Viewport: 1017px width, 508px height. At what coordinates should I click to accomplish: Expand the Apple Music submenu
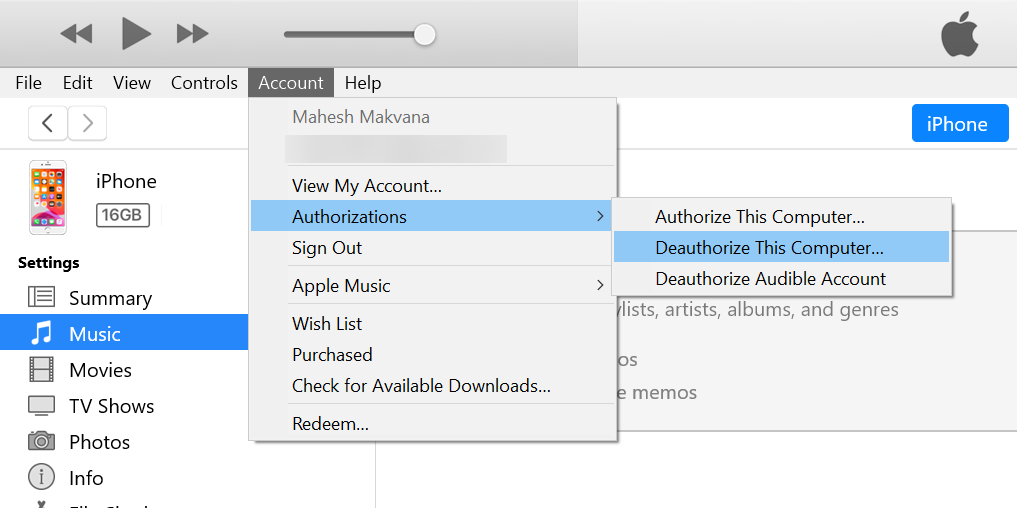point(433,285)
